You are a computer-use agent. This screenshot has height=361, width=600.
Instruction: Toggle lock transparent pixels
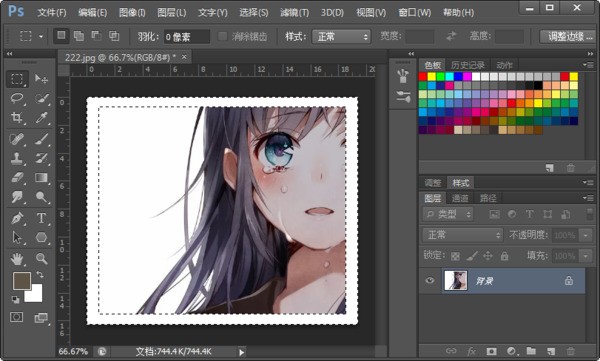[455, 256]
